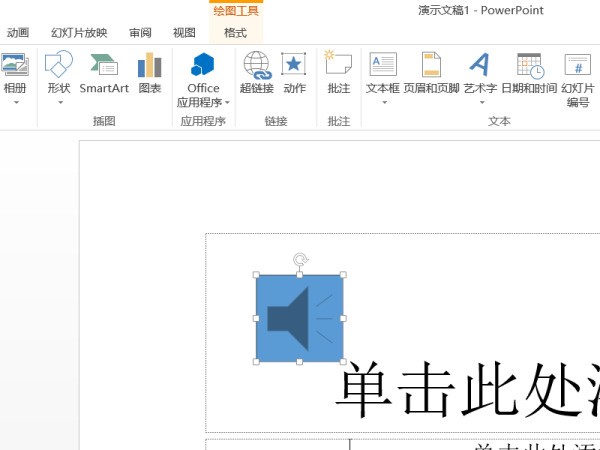
Task: Switch to the 幻灯片放映 tab
Action: pos(79,33)
